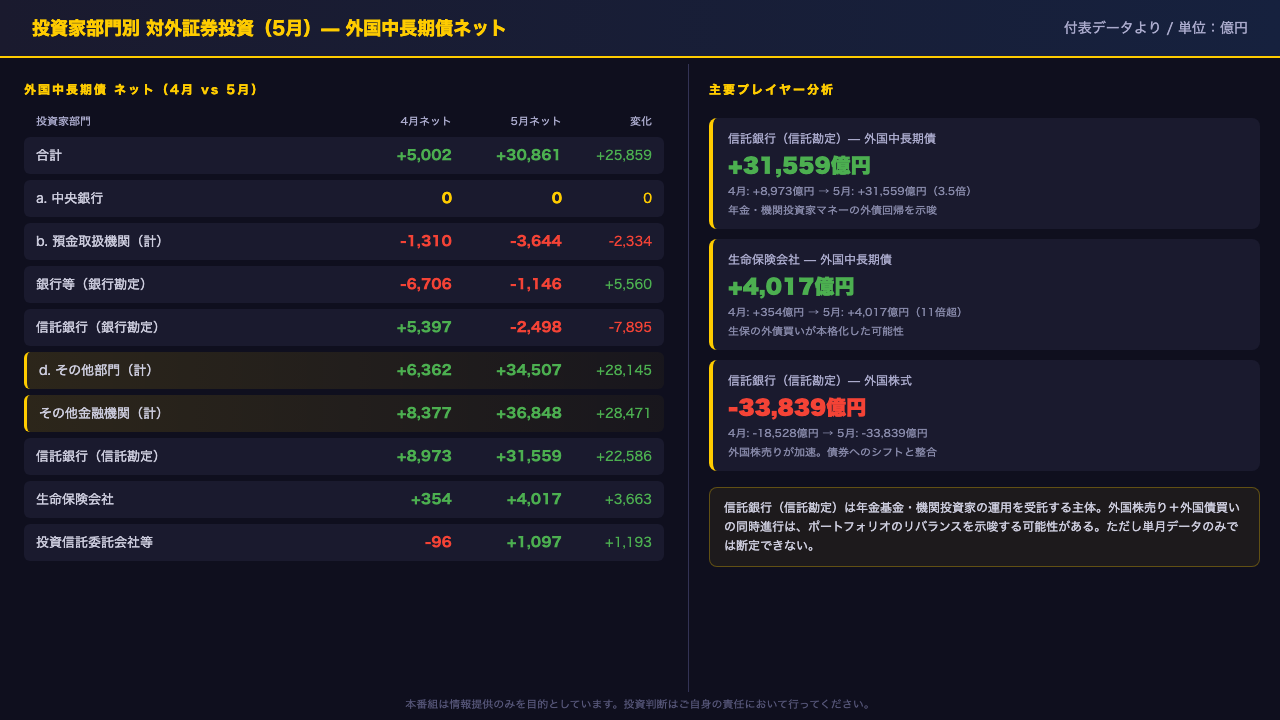This screenshot has height=720, width=1280.
Task: Click the 合計 row label
Action: click(x=49, y=156)
